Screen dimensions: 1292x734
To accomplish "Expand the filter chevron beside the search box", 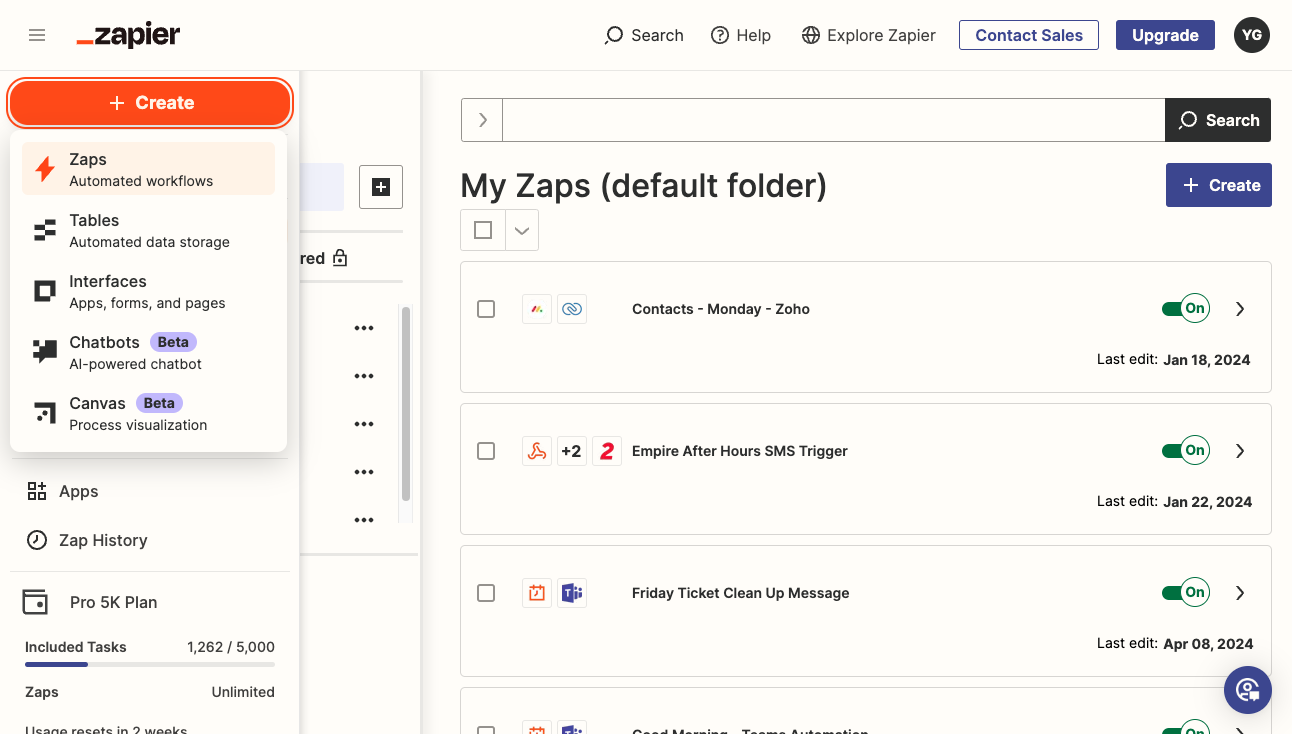I will (482, 120).
